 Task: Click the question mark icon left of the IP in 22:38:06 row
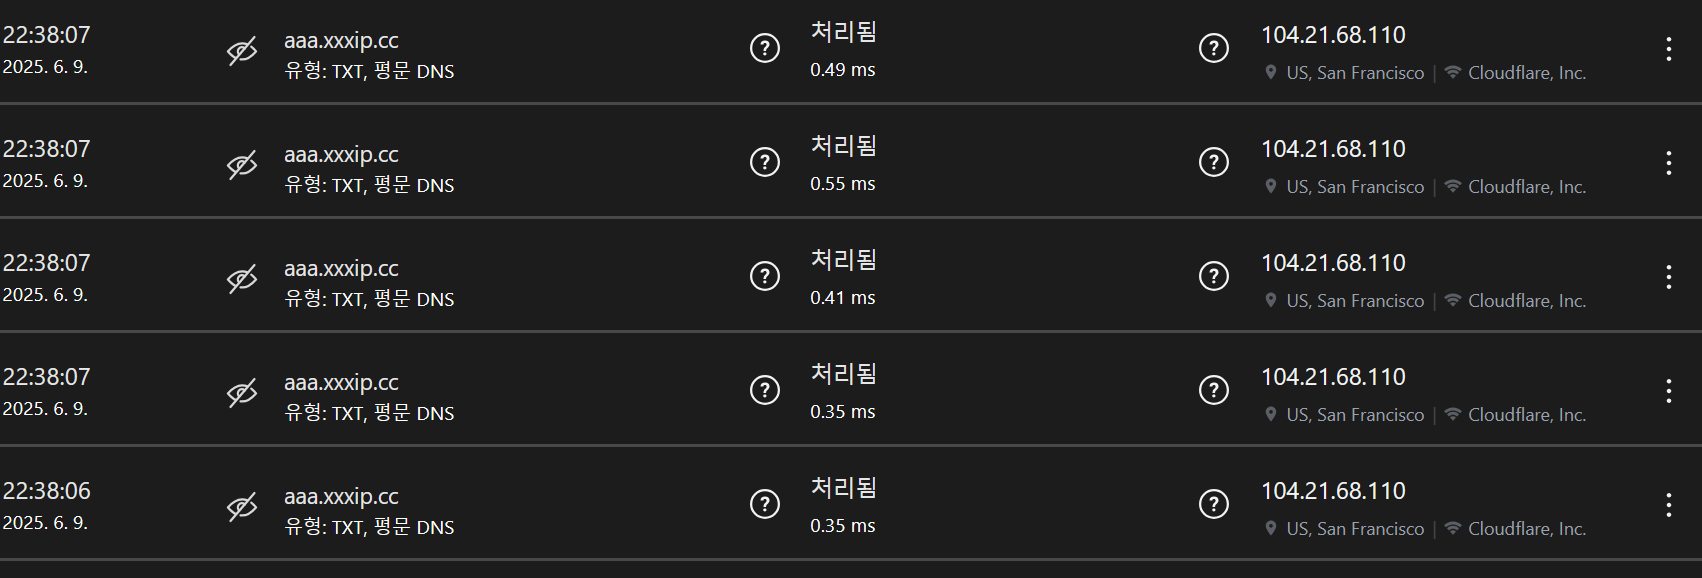[1214, 503]
